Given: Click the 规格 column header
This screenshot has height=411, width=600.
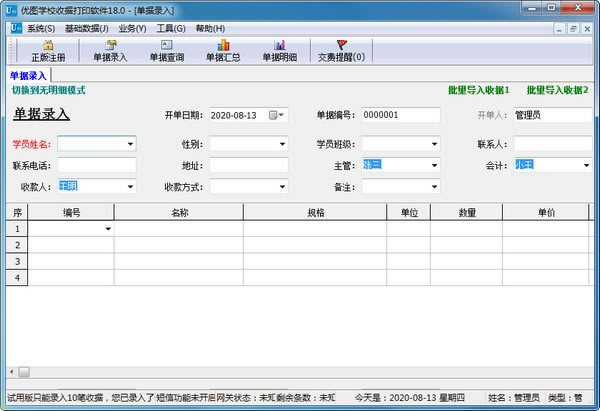Looking at the screenshot, I should click(315, 212).
